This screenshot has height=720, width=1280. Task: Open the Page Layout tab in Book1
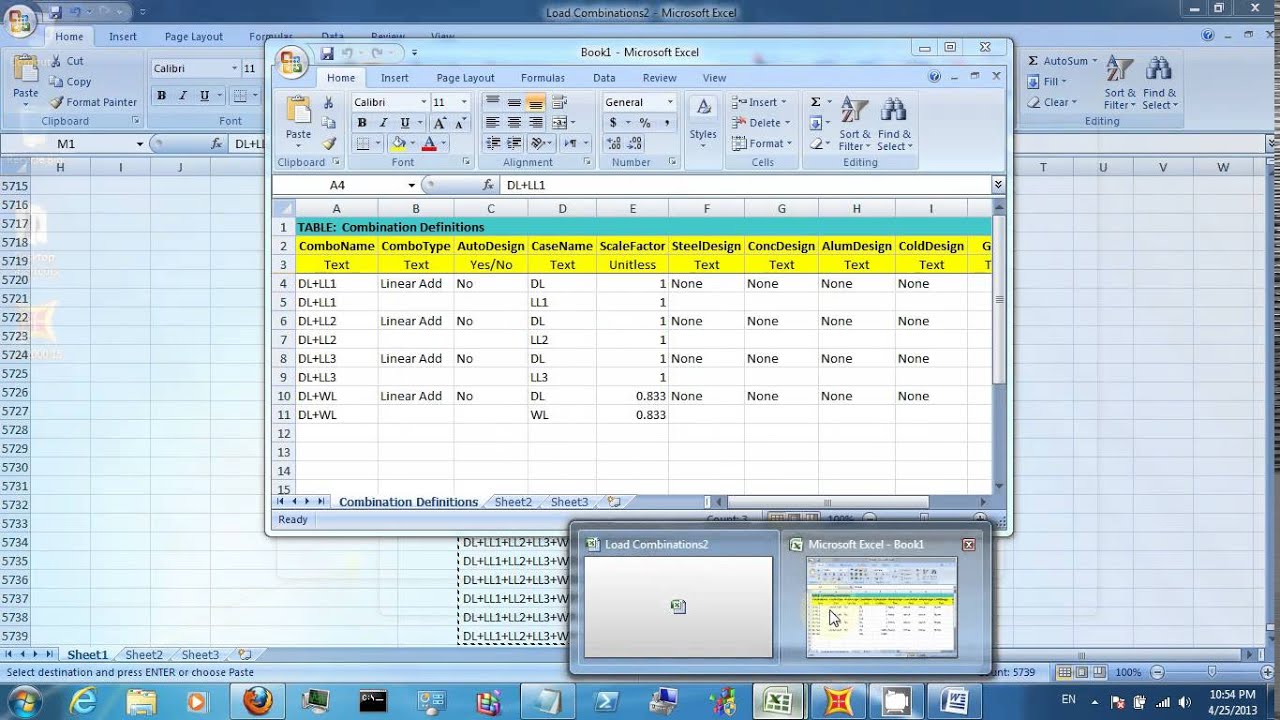465,78
